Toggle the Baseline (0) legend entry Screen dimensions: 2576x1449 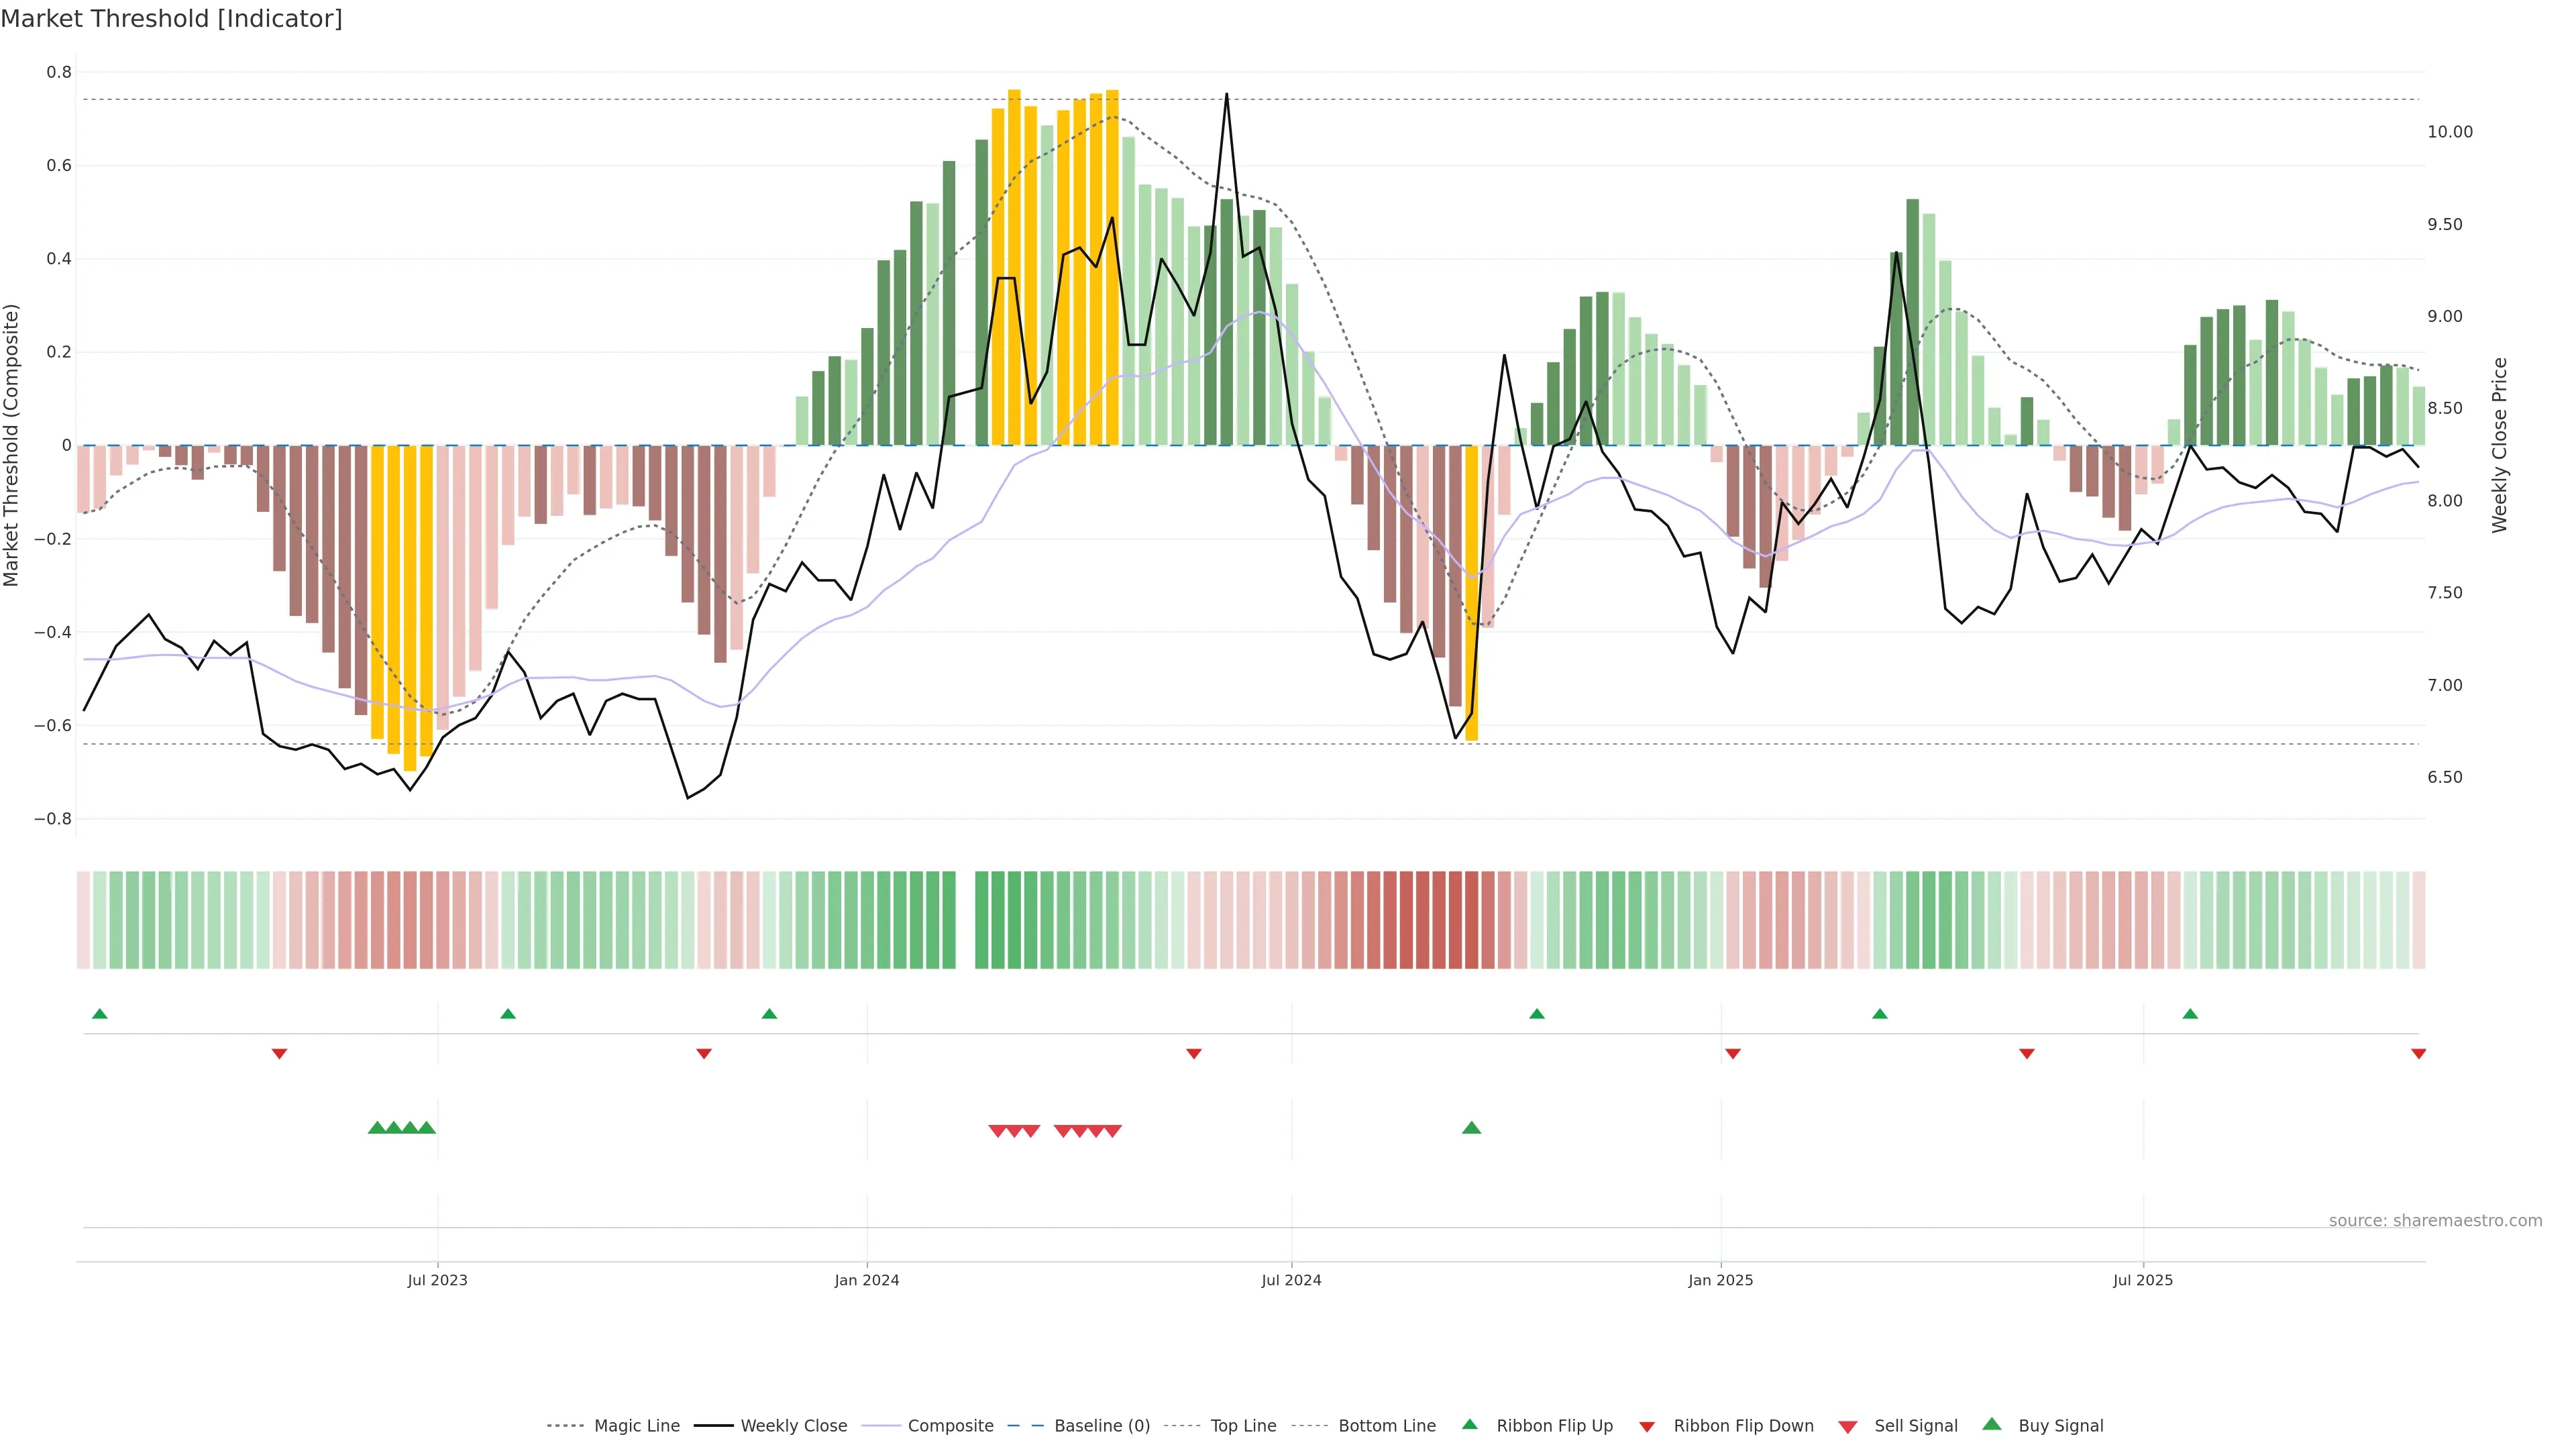click(x=1101, y=1426)
